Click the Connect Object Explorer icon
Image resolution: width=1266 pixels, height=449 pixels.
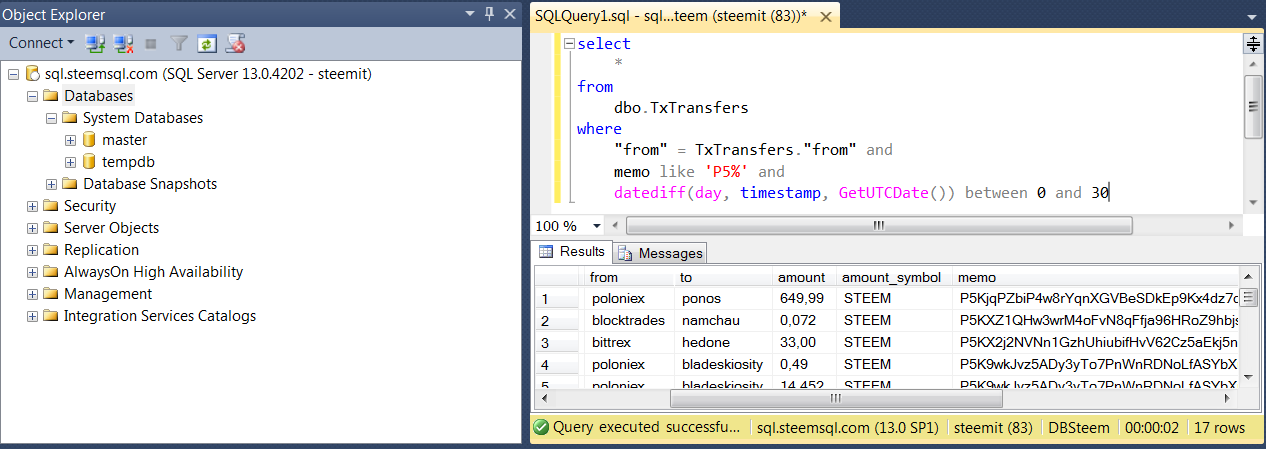[x=96, y=43]
